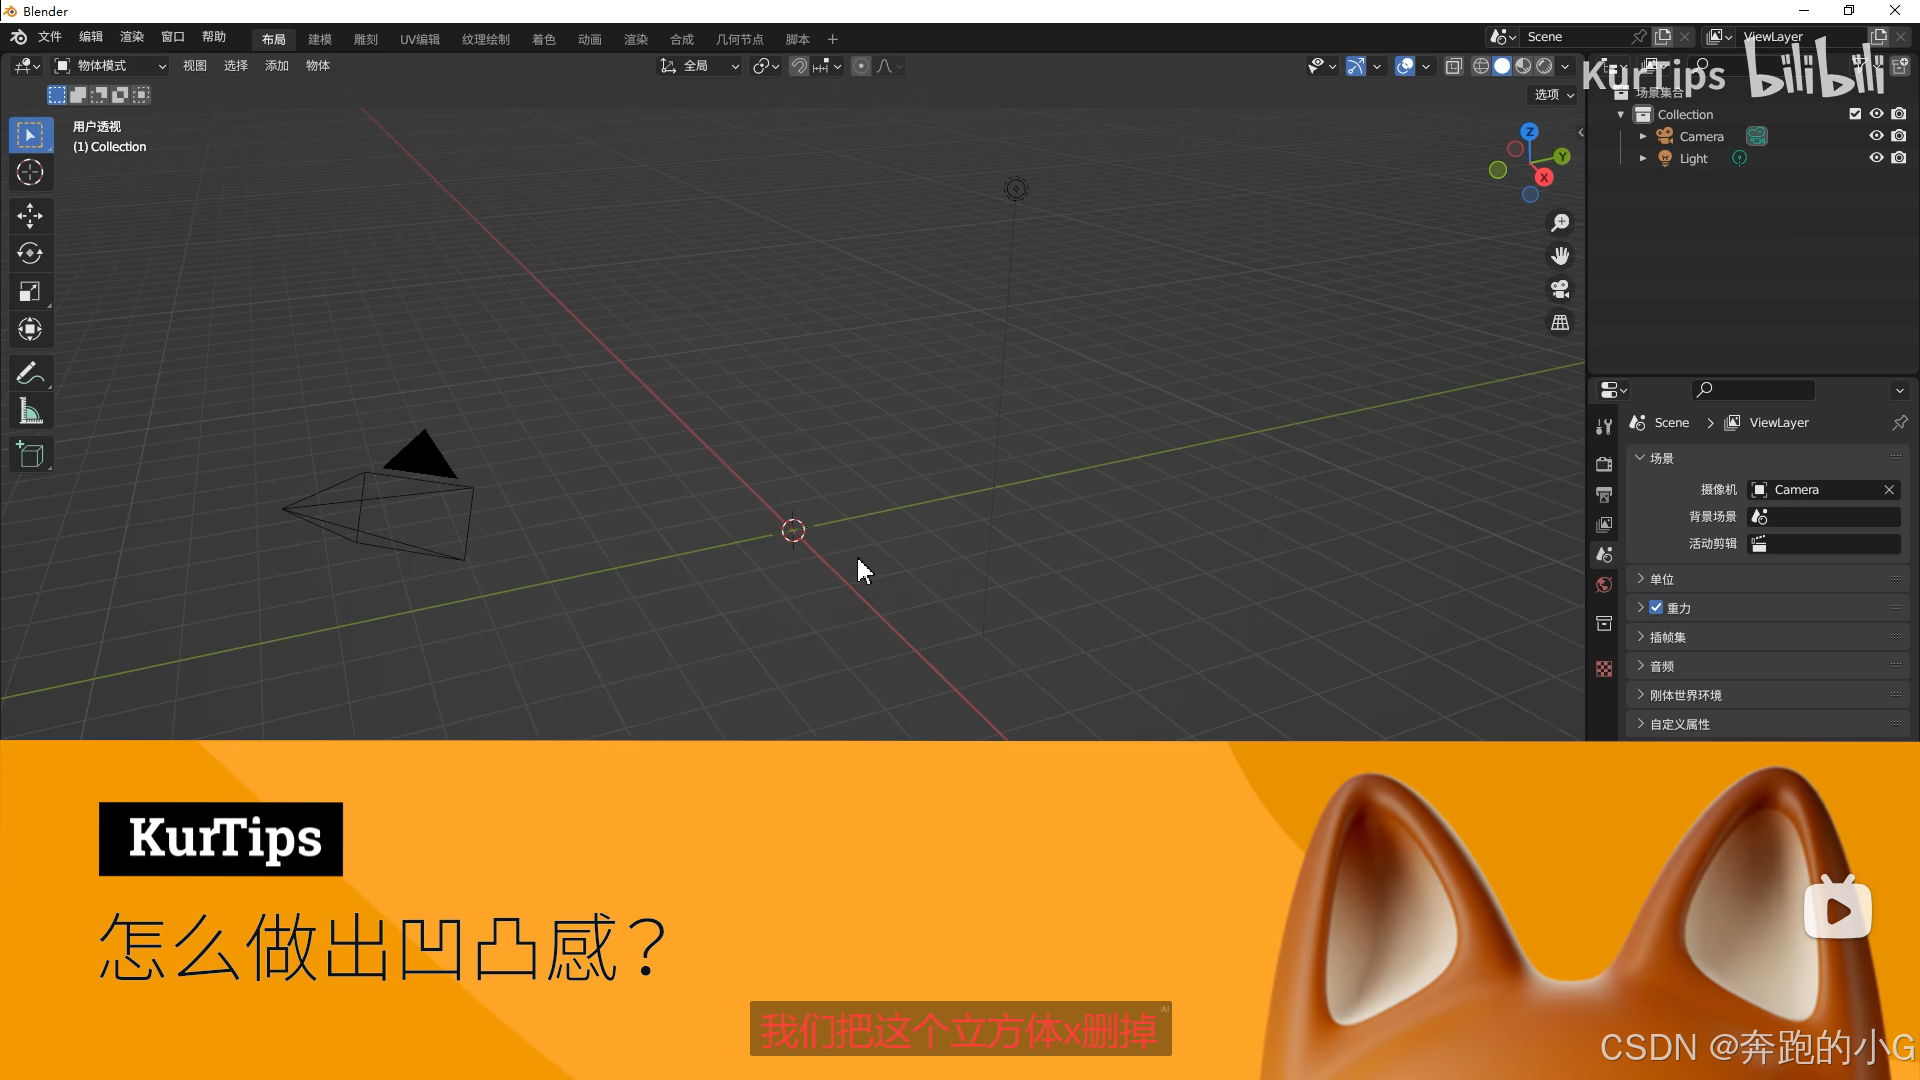1920x1080 pixels.
Task: Click the 添加 add menu button
Action: pyautogui.click(x=276, y=66)
